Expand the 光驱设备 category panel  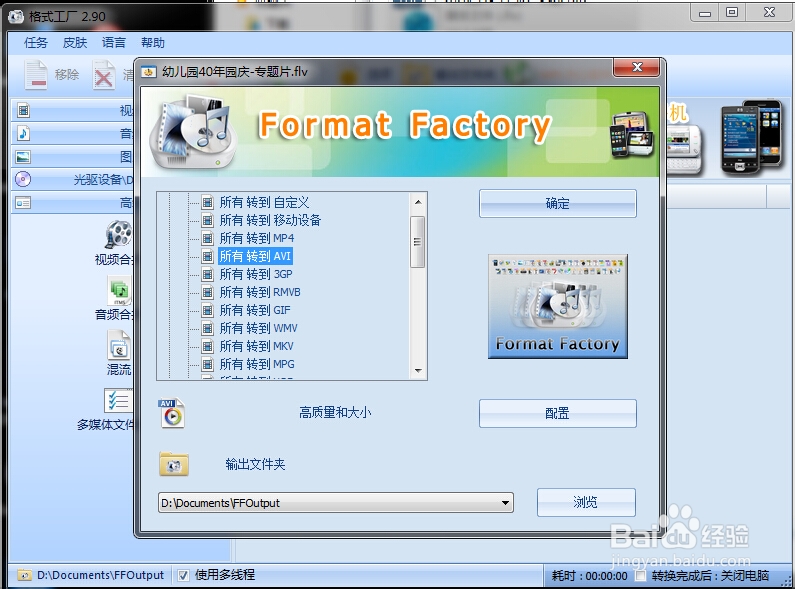pyautogui.click(x=72, y=179)
